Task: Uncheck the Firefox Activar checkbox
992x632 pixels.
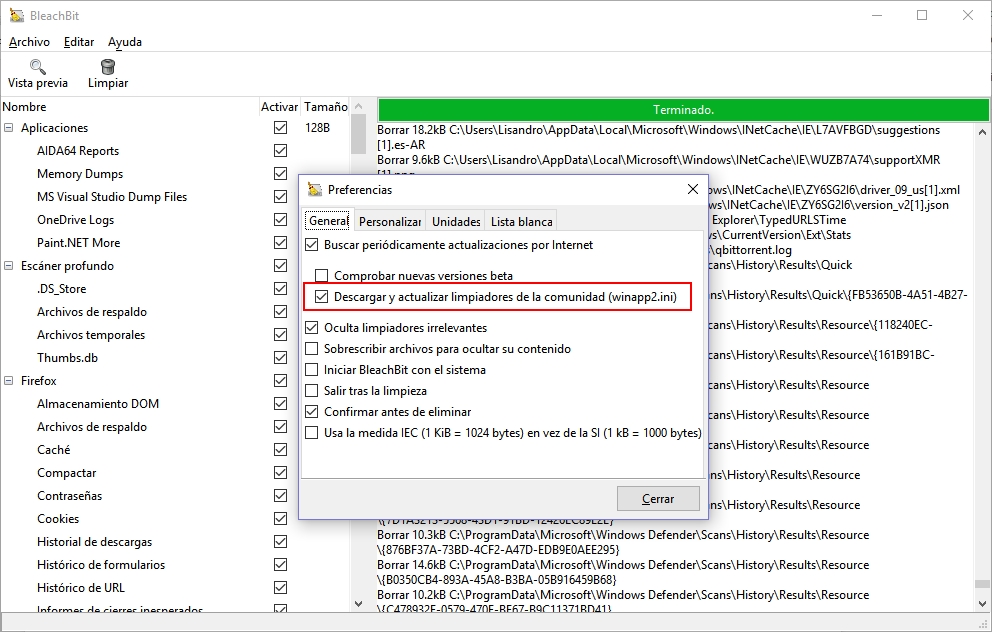Action: tap(280, 381)
